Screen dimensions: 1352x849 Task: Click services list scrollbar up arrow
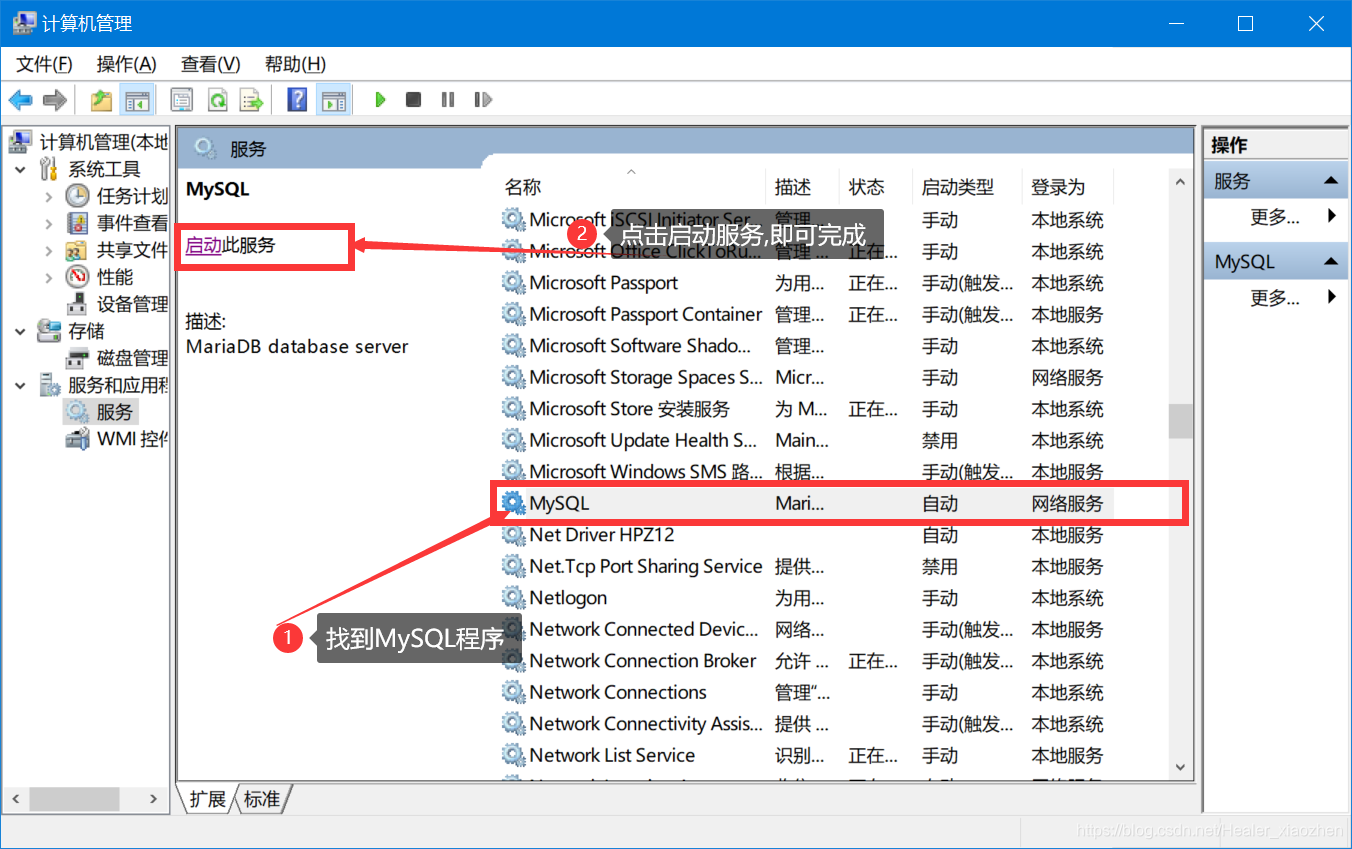pos(1180,183)
